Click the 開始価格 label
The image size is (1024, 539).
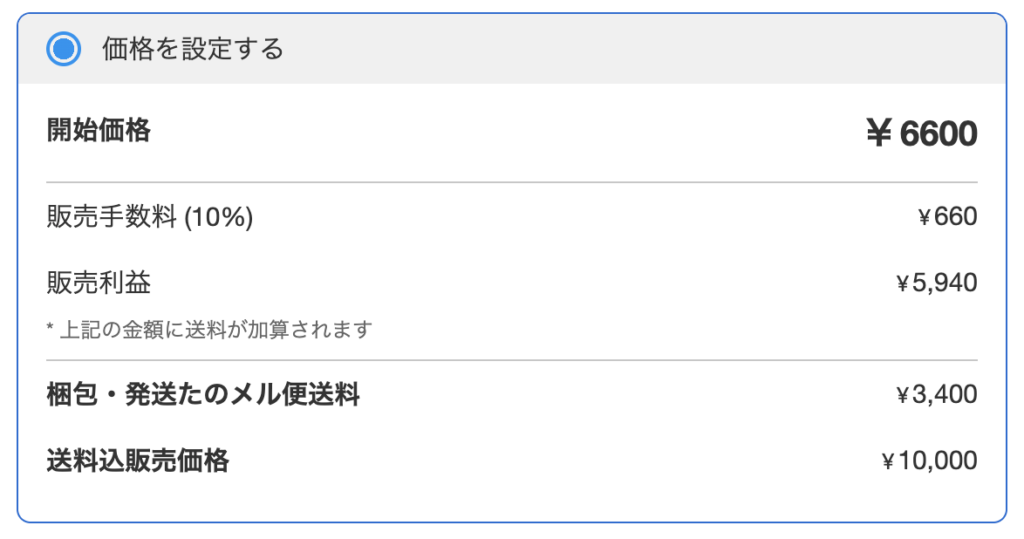pos(99,130)
